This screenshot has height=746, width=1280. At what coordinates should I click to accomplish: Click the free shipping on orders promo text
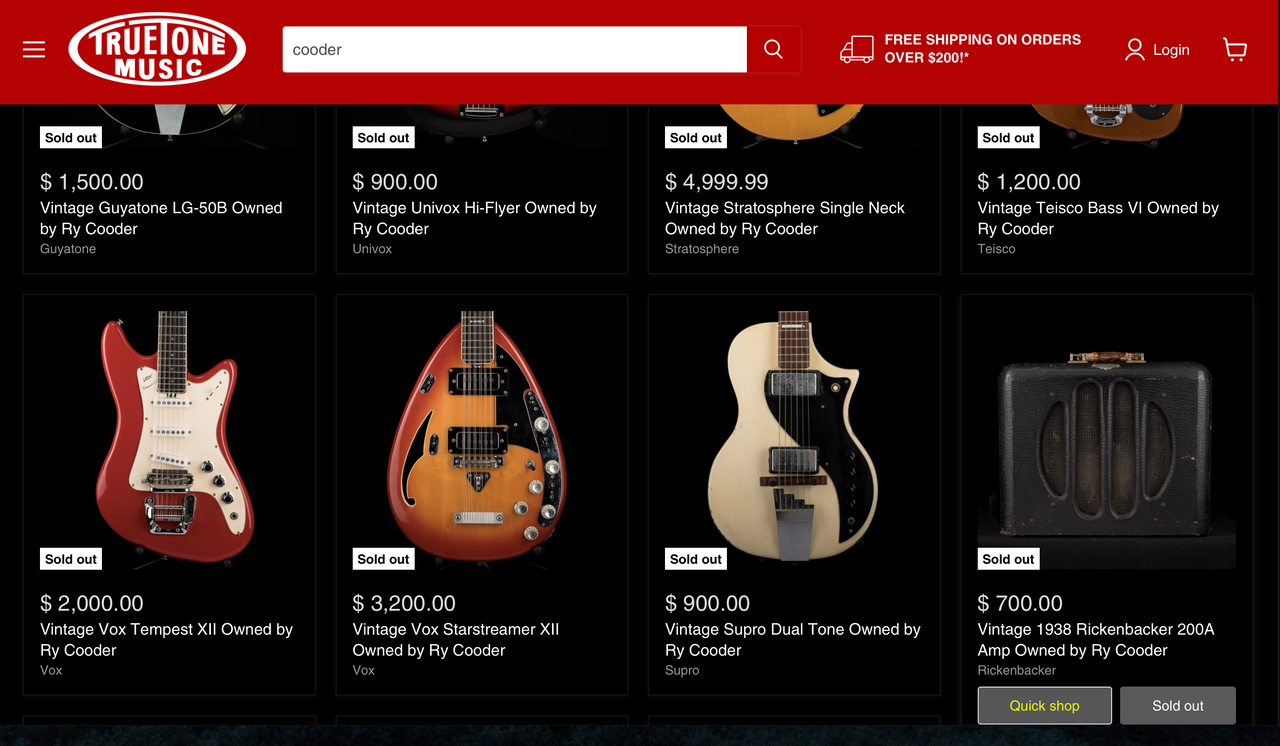click(x=982, y=49)
